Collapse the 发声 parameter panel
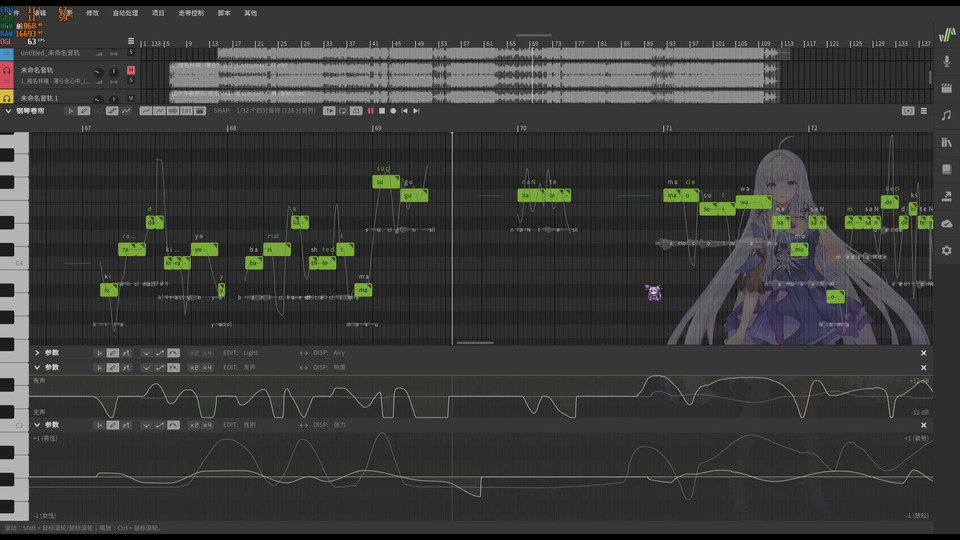960x540 pixels. [x=37, y=367]
